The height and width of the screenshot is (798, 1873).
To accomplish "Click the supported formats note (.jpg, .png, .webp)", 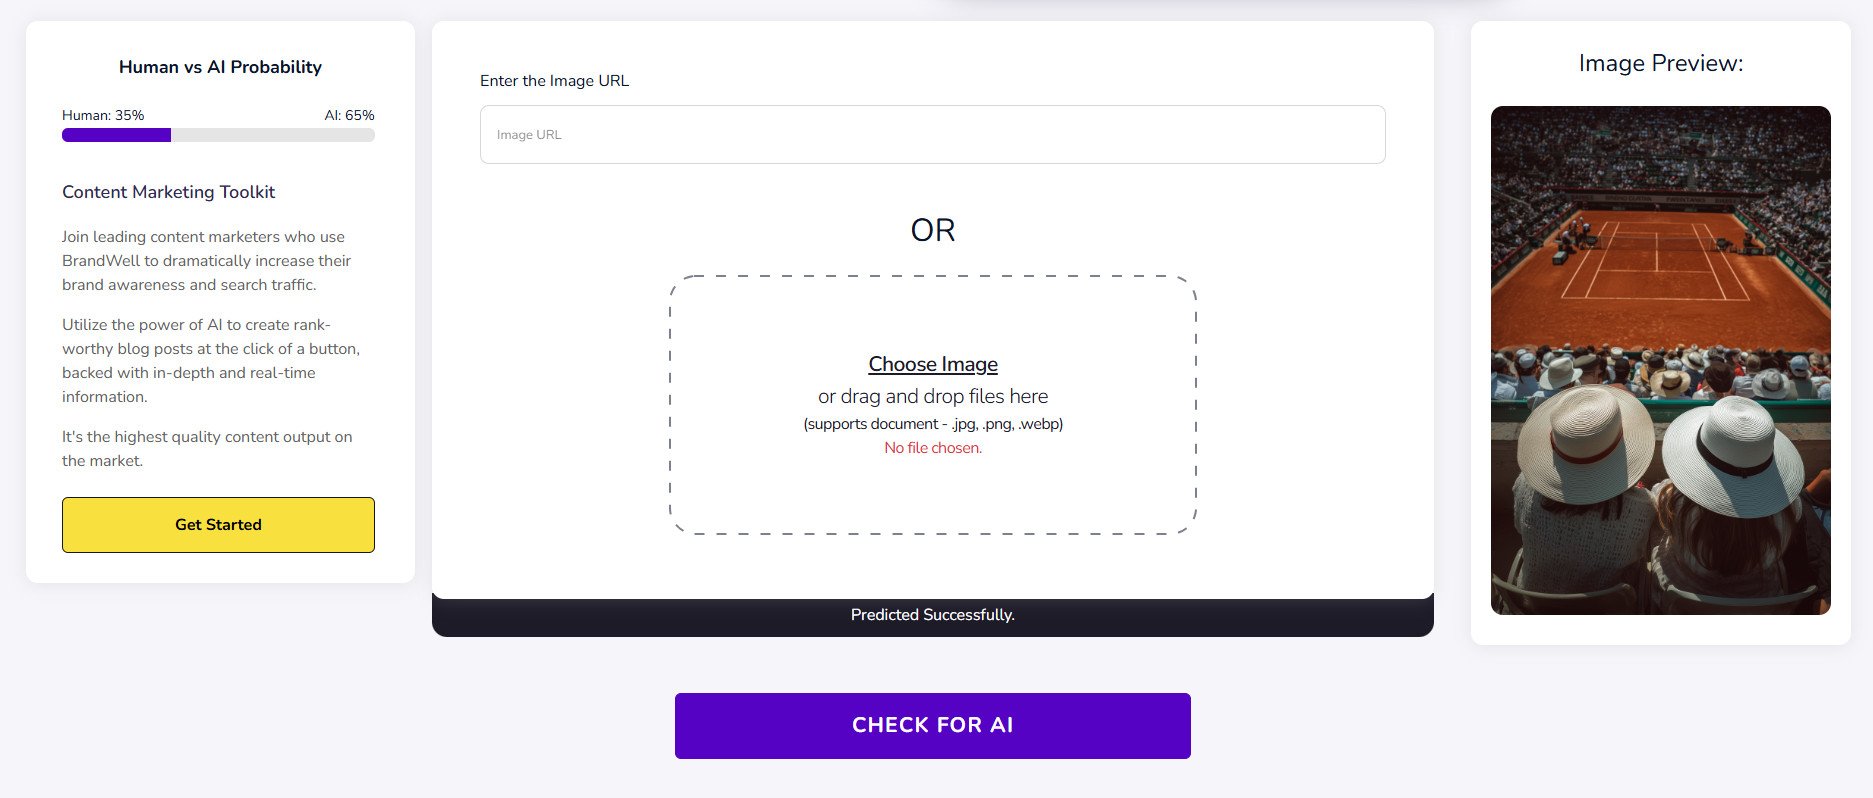I will click(x=932, y=424).
